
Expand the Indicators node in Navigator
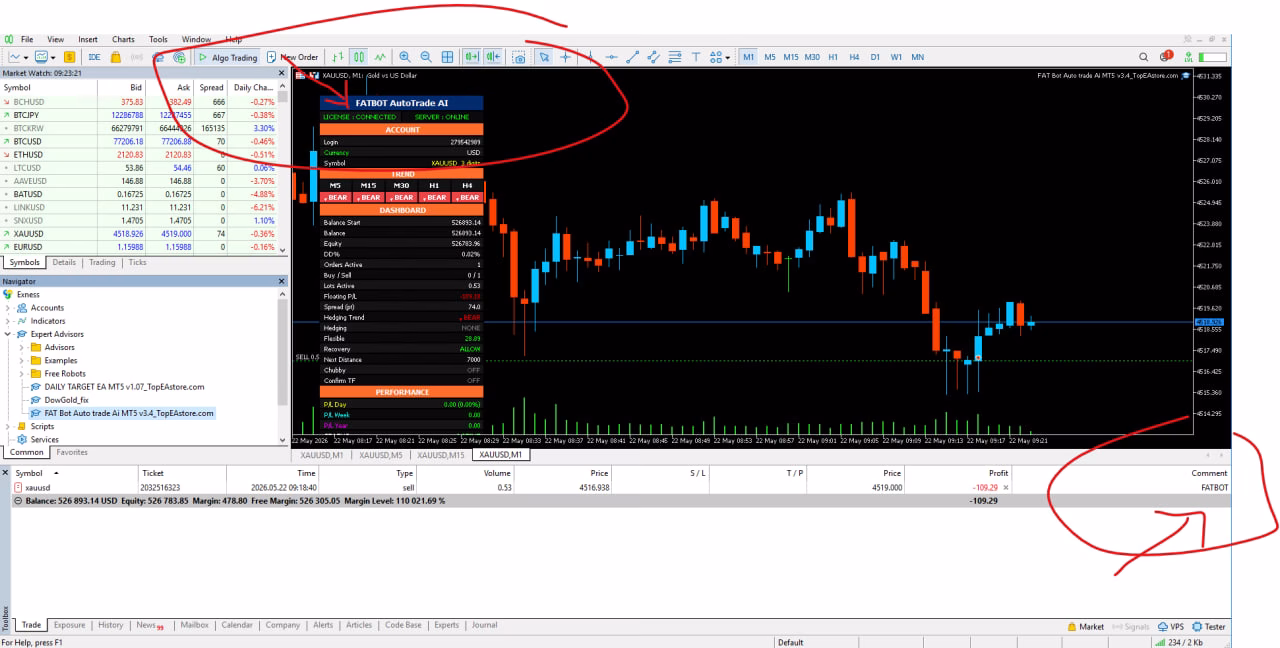click(x=9, y=321)
